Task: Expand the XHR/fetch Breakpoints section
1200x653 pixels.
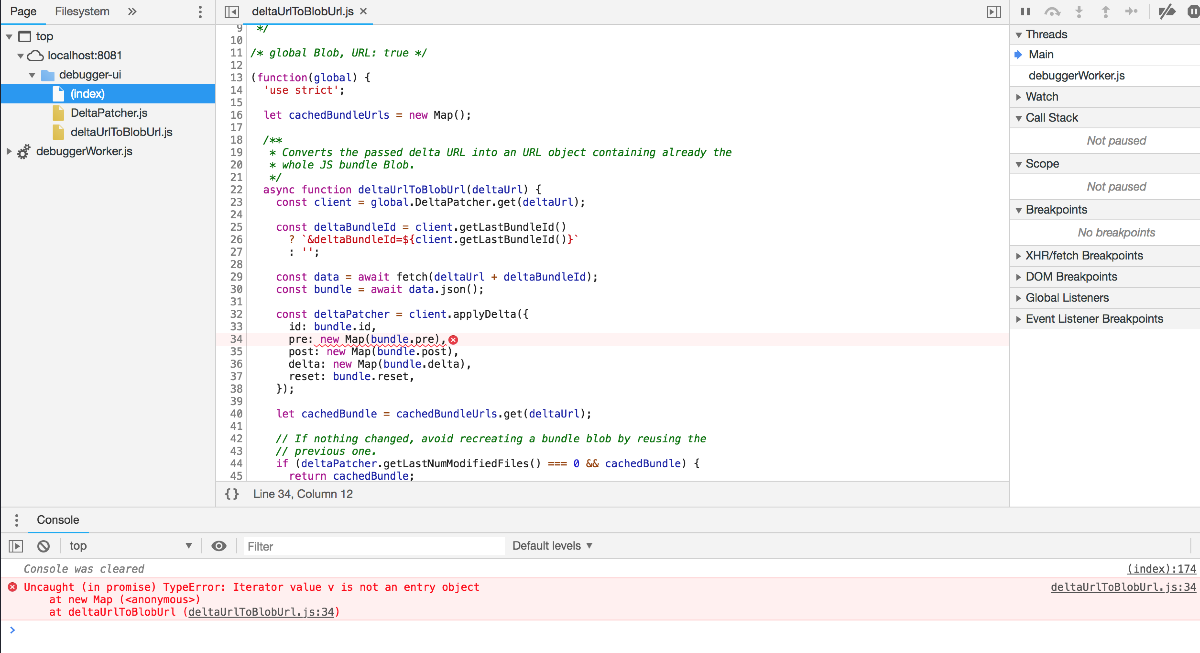Action: coord(1084,256)
